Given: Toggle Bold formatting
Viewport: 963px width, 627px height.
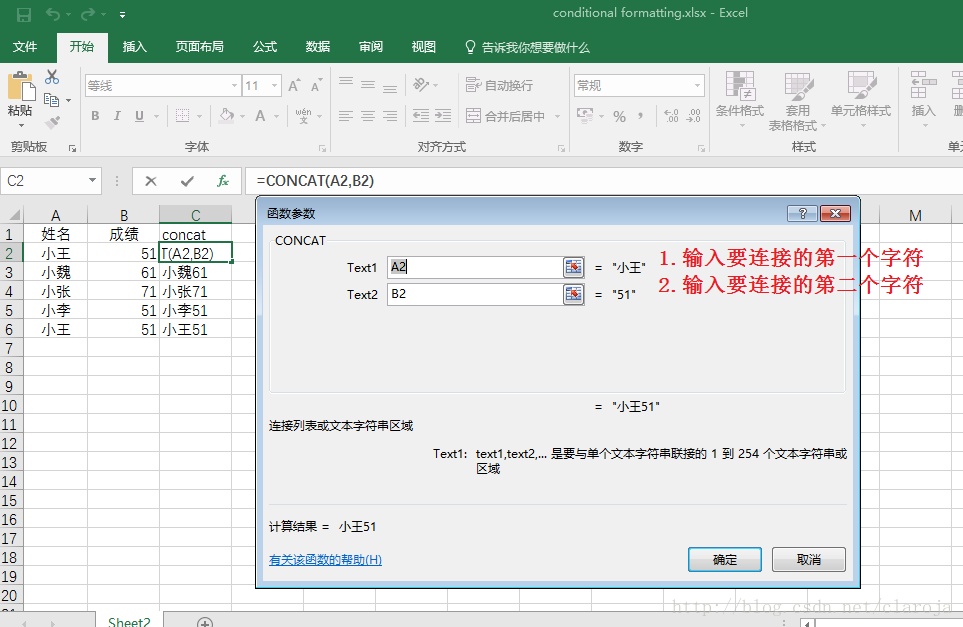Looking at the screenshot, I should coord(95,115).
